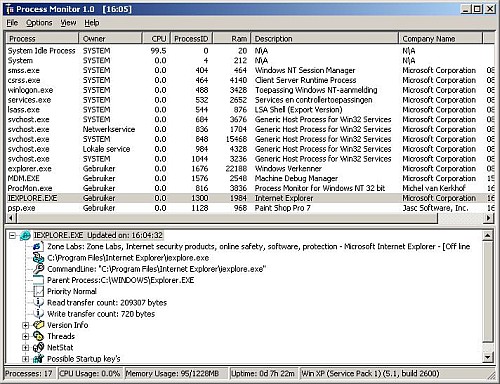The width and height of the screenshot is (500, 384).
Task: Expand the NetStat node
Action: click(x=25, y=348)
